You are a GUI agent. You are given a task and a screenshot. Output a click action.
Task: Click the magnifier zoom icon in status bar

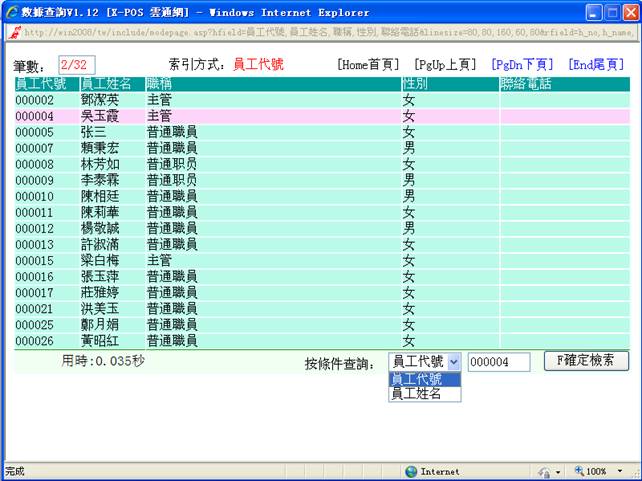pos(579,471)
